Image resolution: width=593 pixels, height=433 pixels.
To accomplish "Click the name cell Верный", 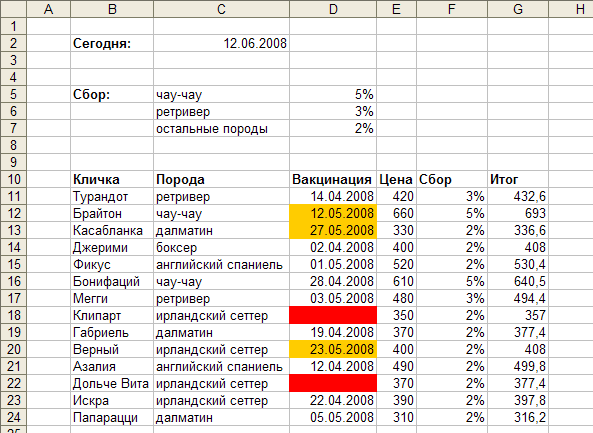I will 112,350.
